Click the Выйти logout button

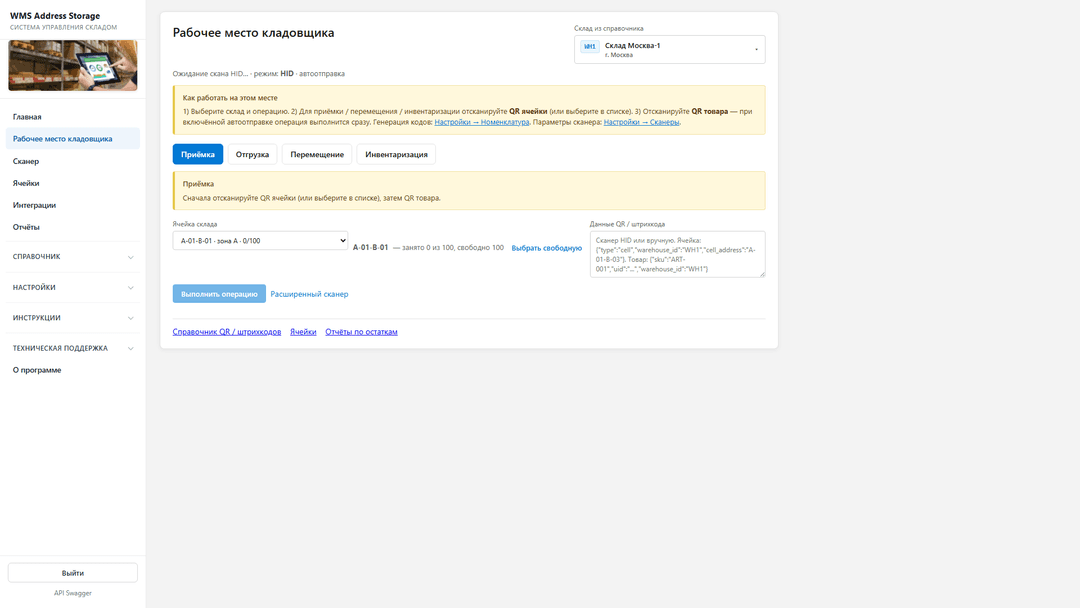(72, 573)
